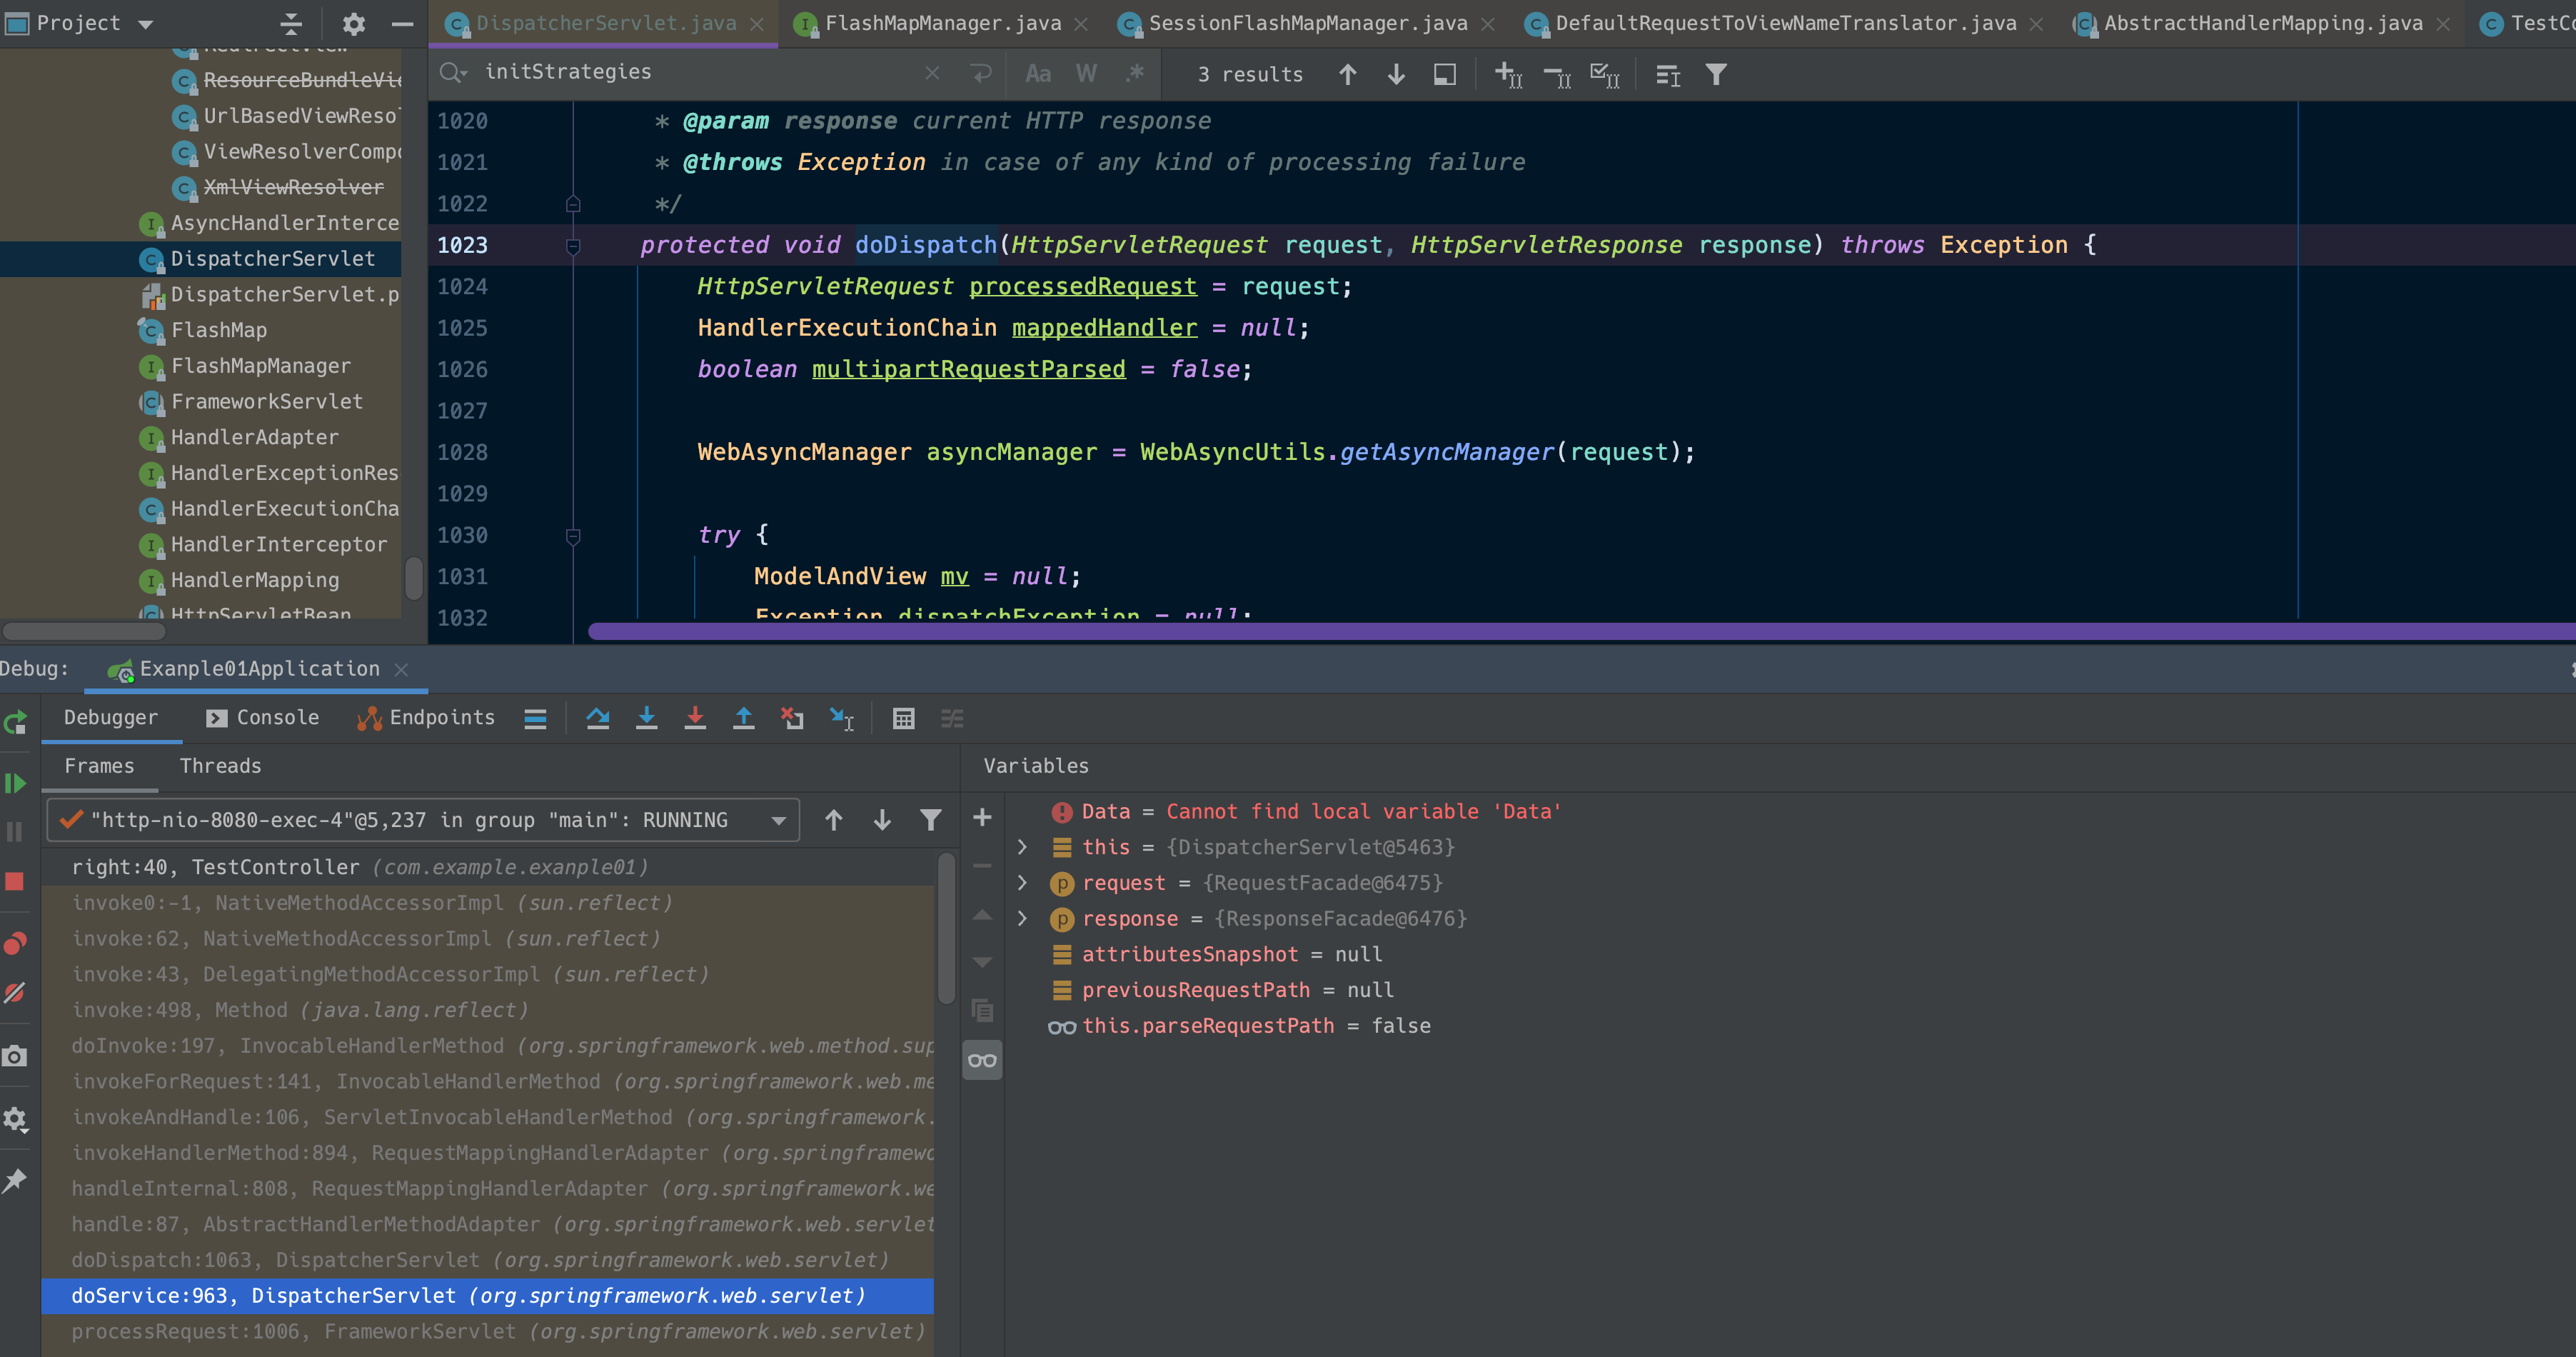Screen dimensions: 2576x1357
Task: Select the FrameworkServlet class in the project tree
Action: click(266, 402)
